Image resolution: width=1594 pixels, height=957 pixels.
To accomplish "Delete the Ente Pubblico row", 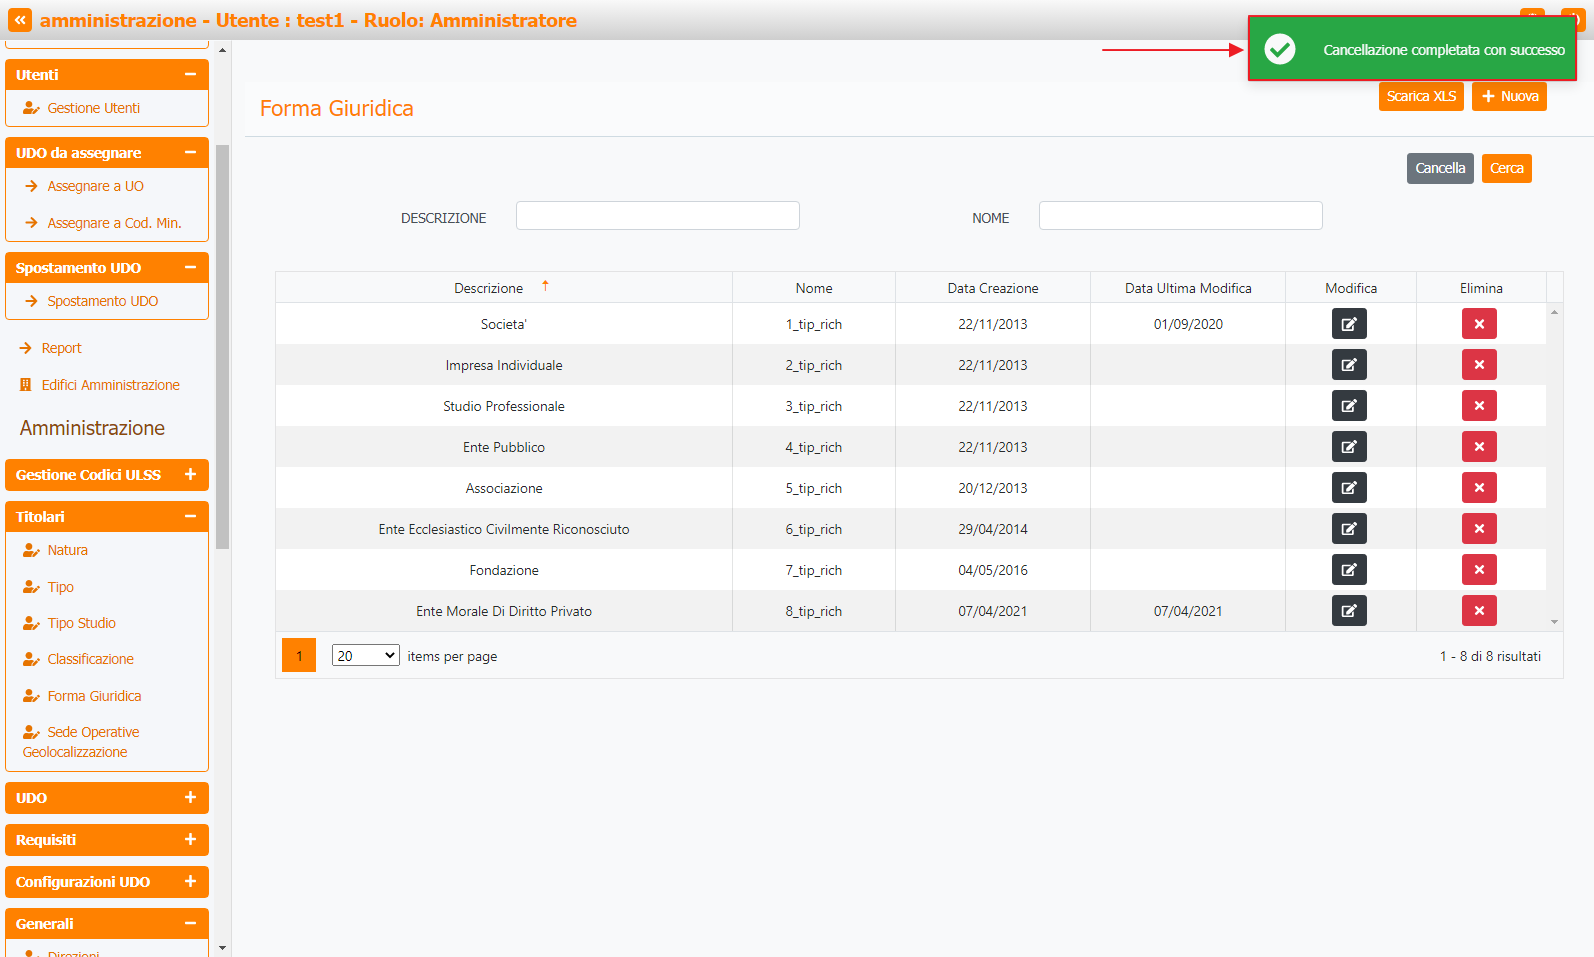I will pos(1478,447).
